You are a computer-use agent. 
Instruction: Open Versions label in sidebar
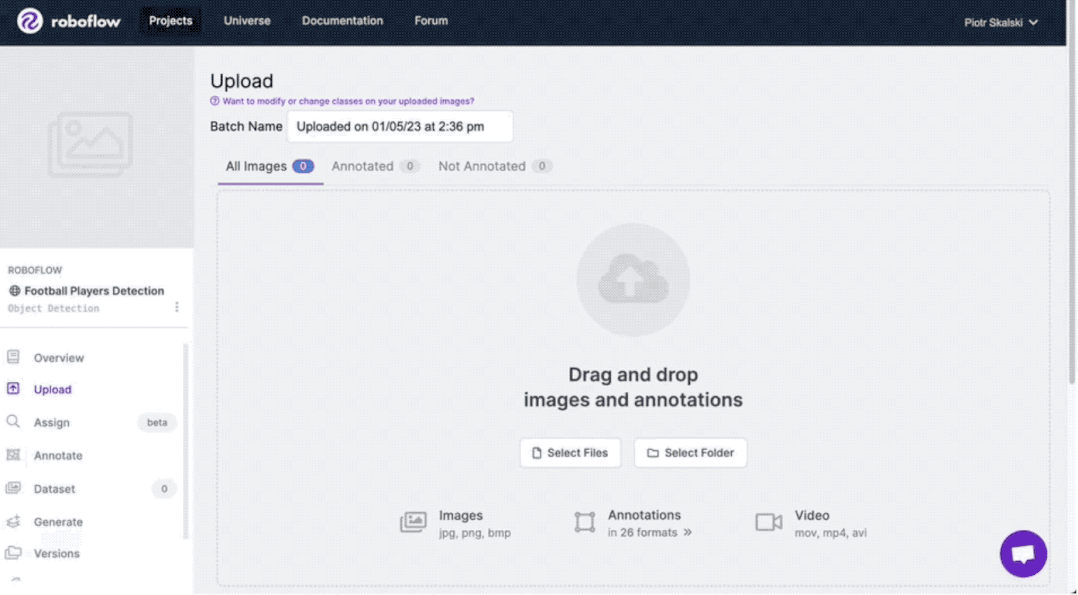(x=56, y=553)
